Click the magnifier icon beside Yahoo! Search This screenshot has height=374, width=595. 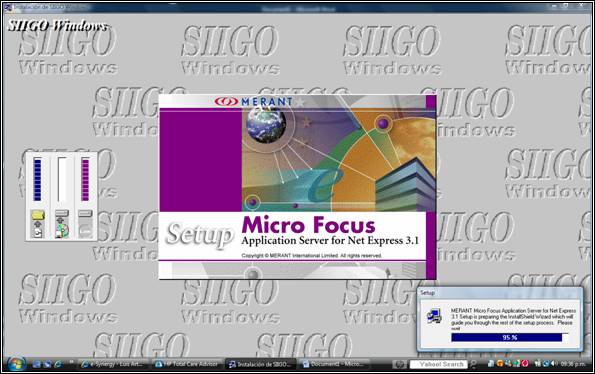(473, 364)
